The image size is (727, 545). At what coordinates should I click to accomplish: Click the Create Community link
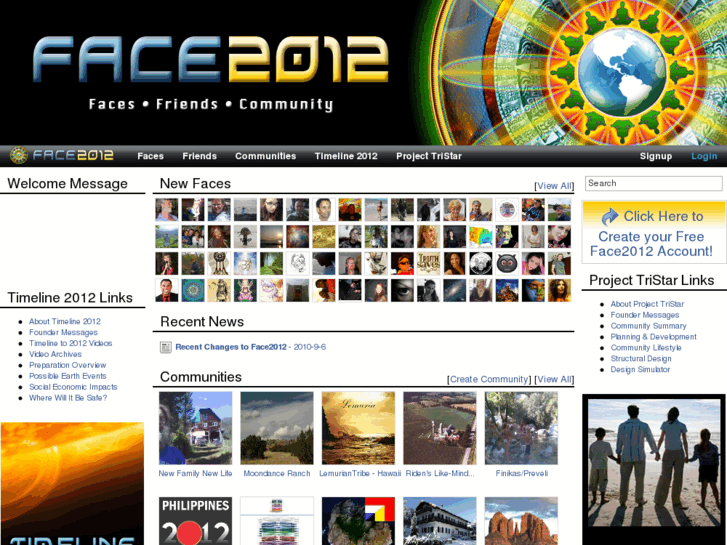(489, 379)
